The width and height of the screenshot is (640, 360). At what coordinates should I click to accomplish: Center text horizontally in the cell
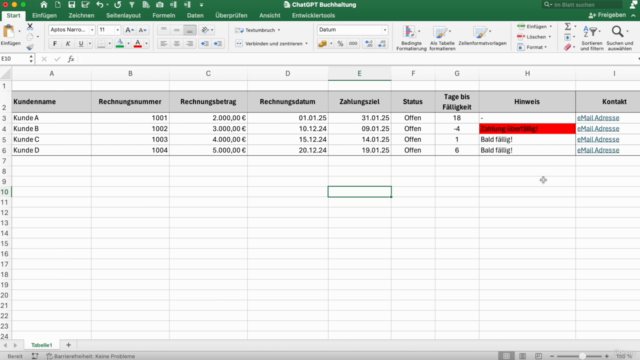coord(177,44)
